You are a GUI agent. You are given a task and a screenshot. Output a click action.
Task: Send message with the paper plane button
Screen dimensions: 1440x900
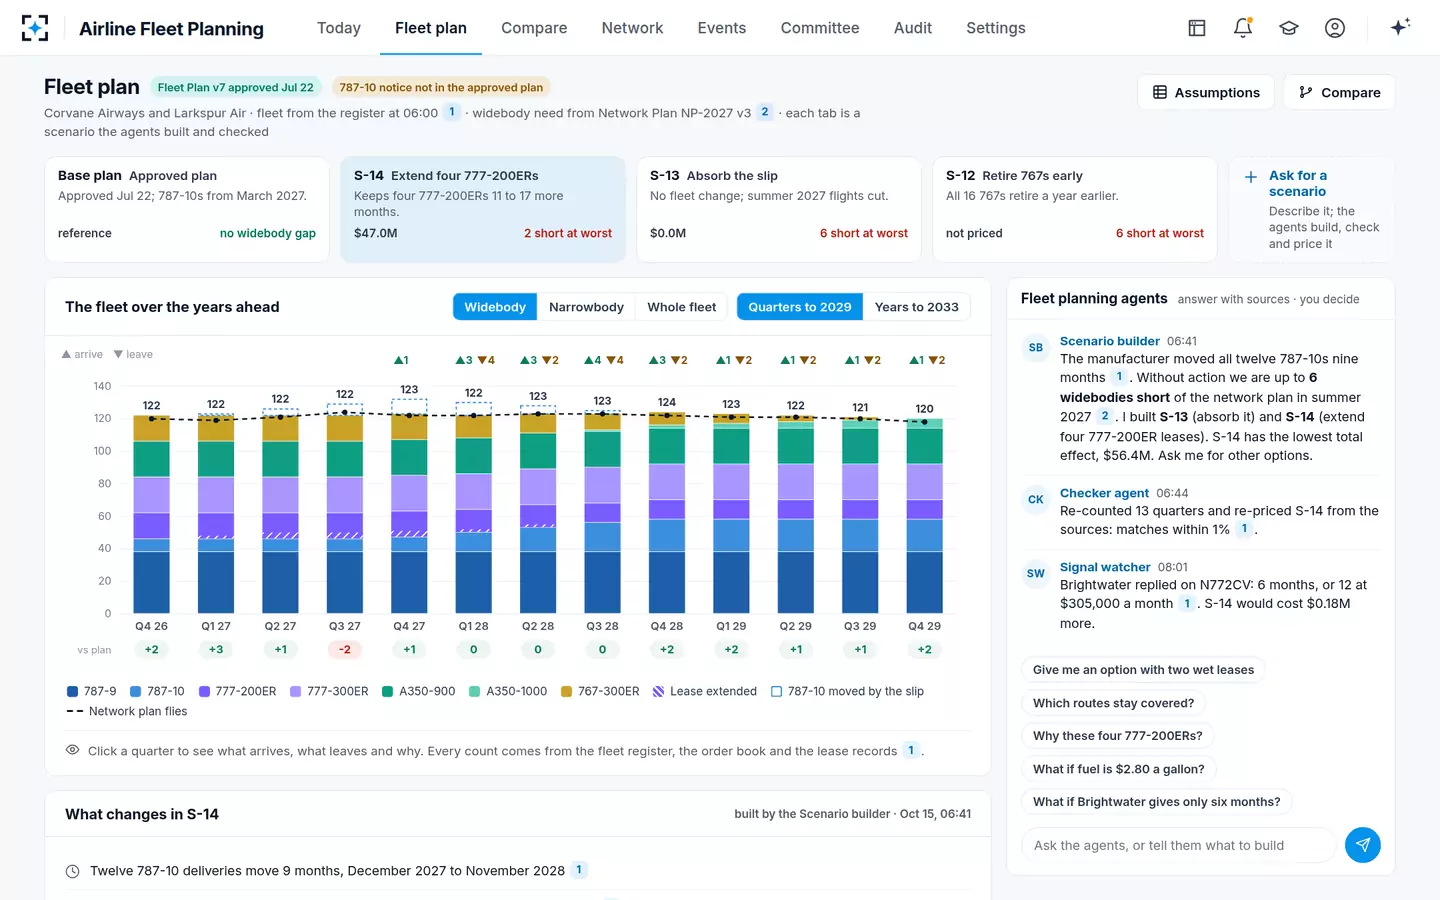(1363, 845)
